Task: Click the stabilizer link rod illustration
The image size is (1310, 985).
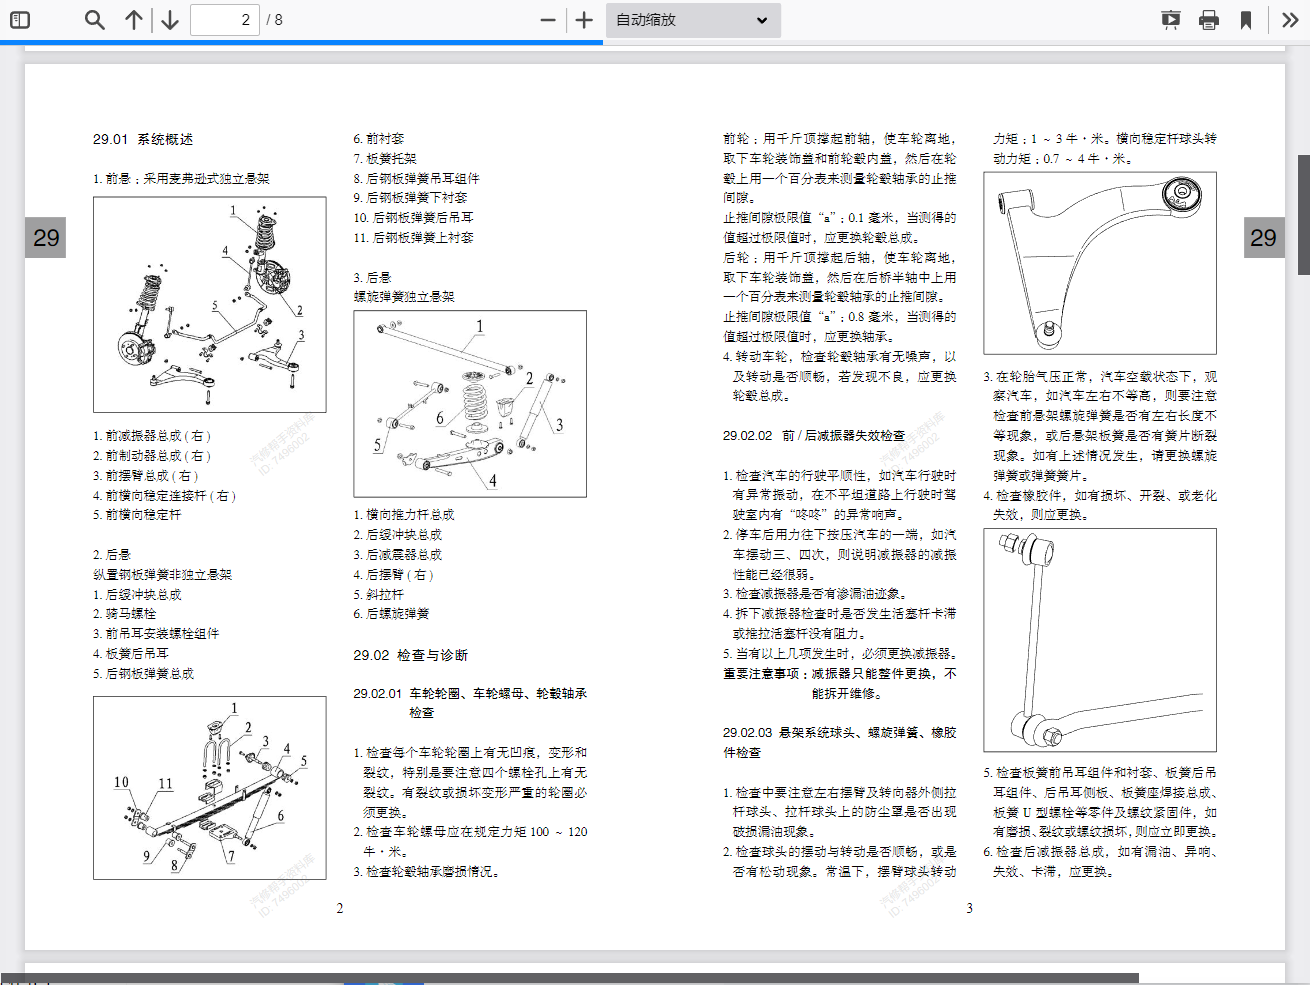Action: click(1100, 640)
